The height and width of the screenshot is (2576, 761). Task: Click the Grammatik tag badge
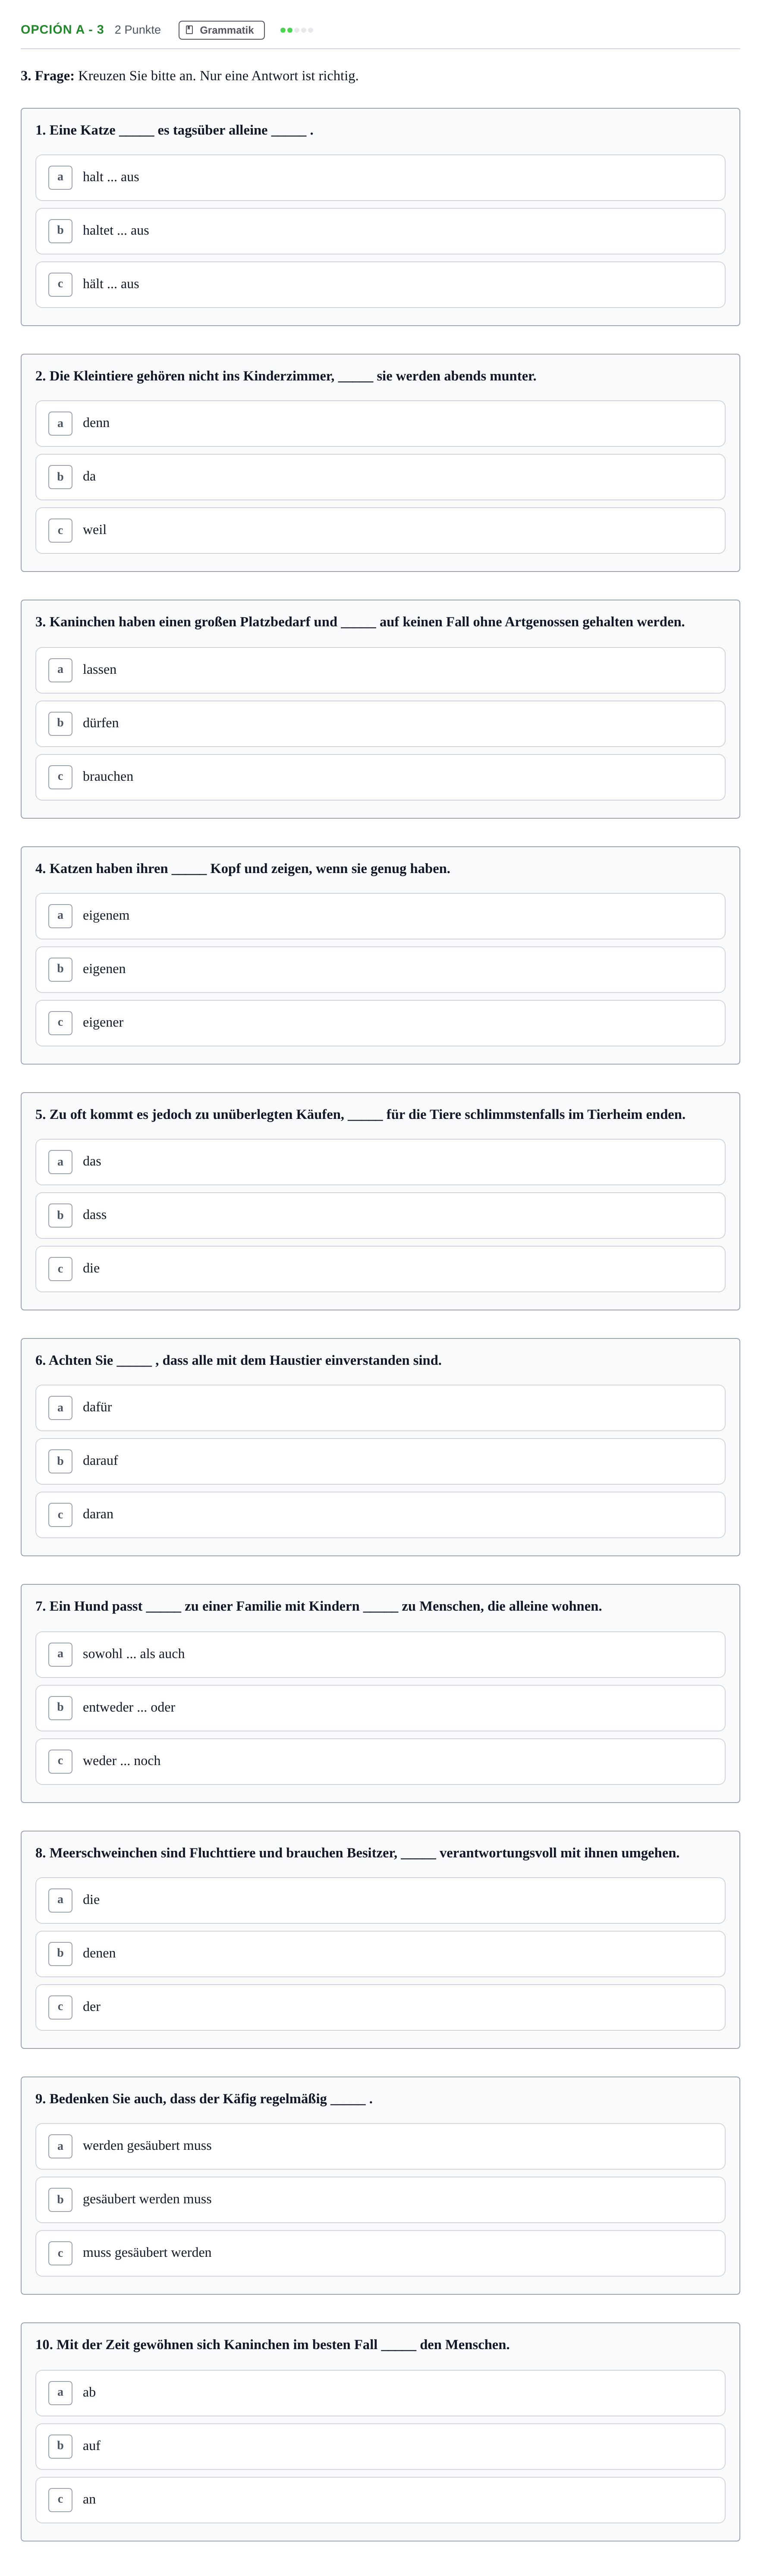pyautogui.click(x=221, y=30)
